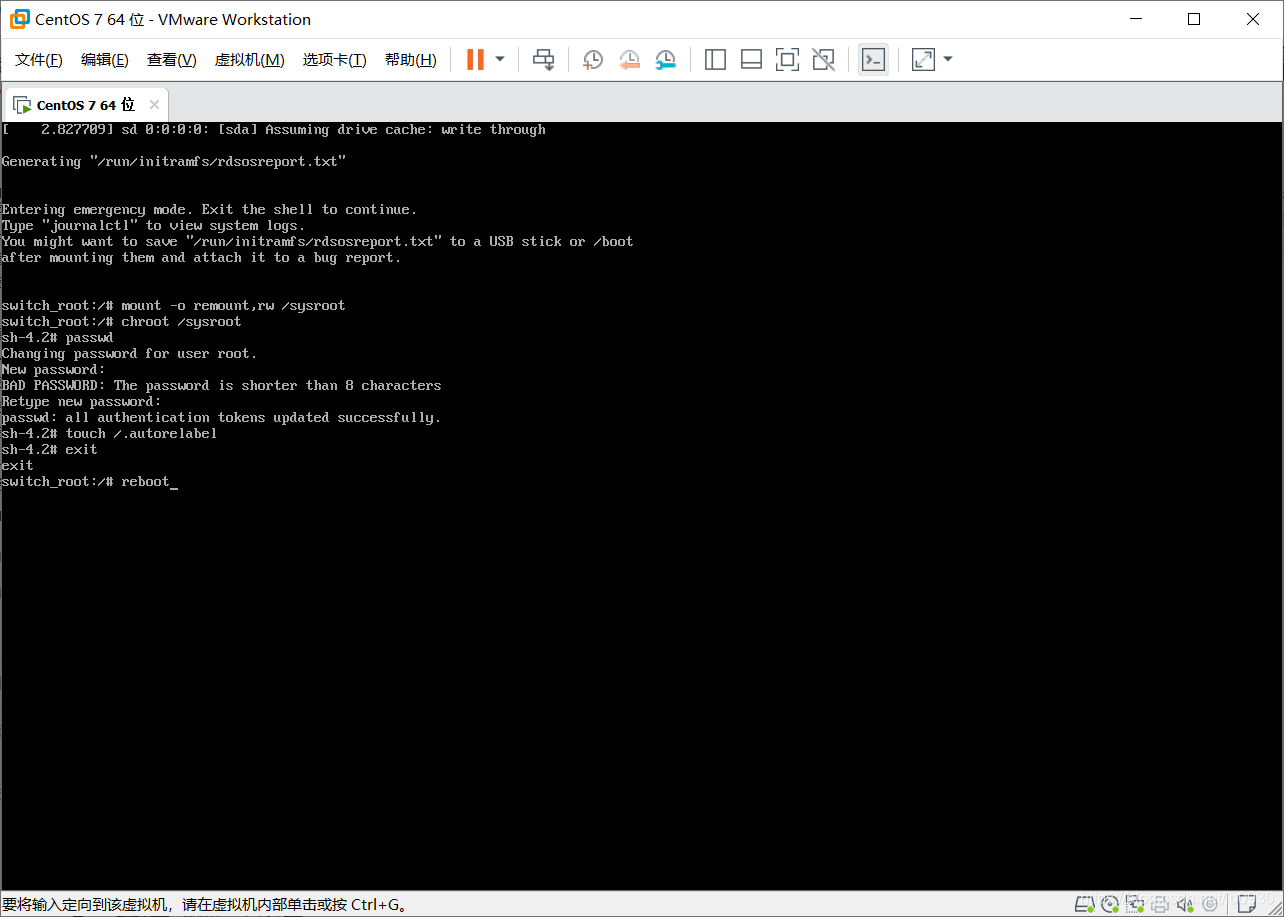Screen dimensions: 1284x917
Task: Pause the running virtual machine
Action: point(475,60)
